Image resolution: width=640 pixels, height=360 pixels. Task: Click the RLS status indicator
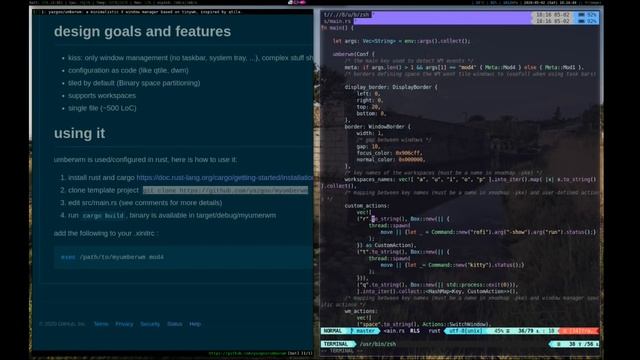415,331
